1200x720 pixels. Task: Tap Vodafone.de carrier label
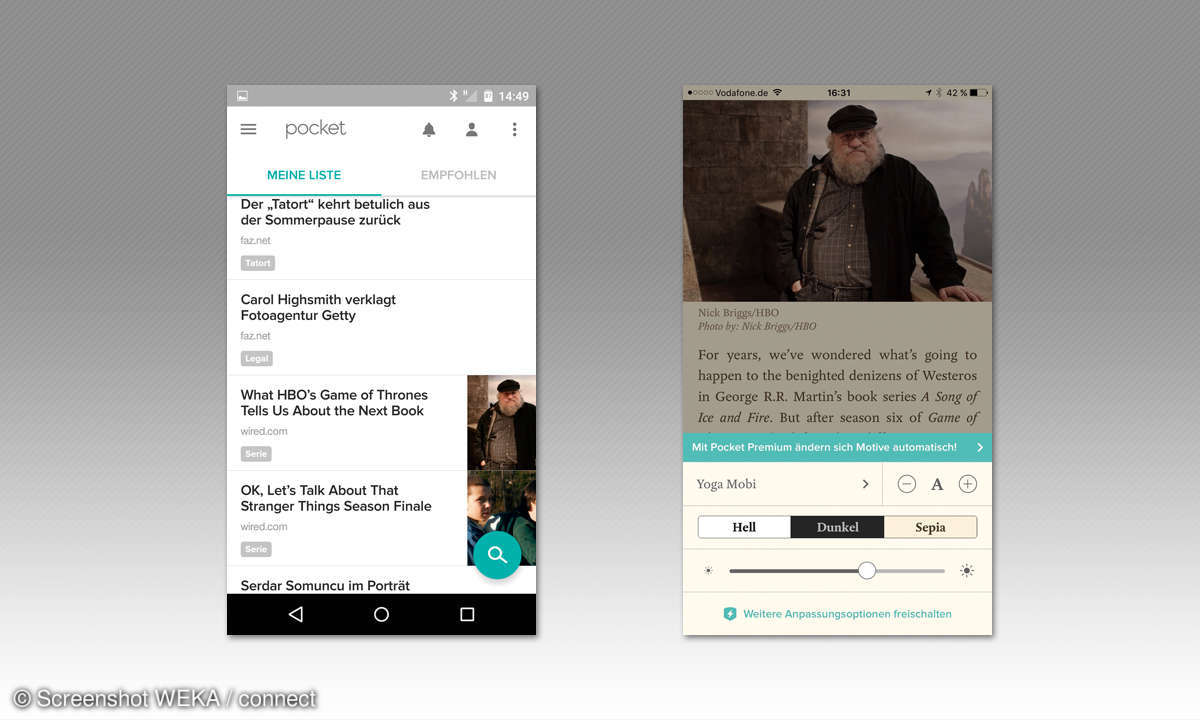[x=742, y=92]
